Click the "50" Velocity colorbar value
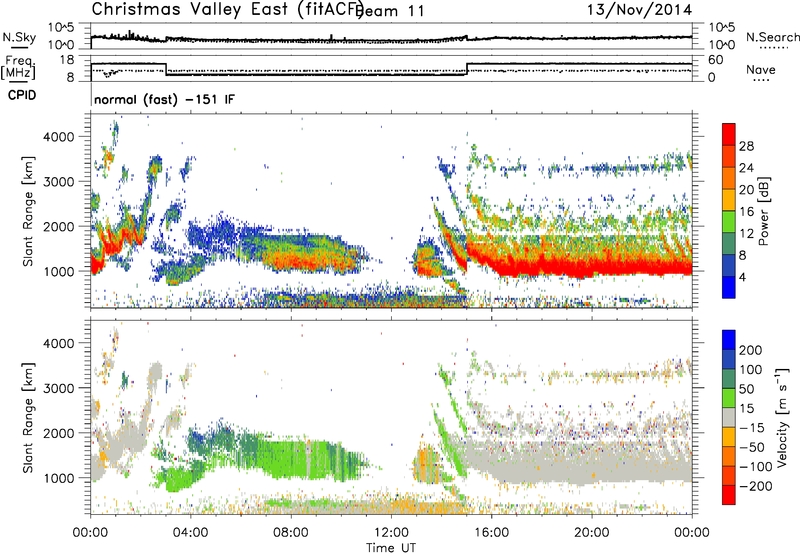 746,389
